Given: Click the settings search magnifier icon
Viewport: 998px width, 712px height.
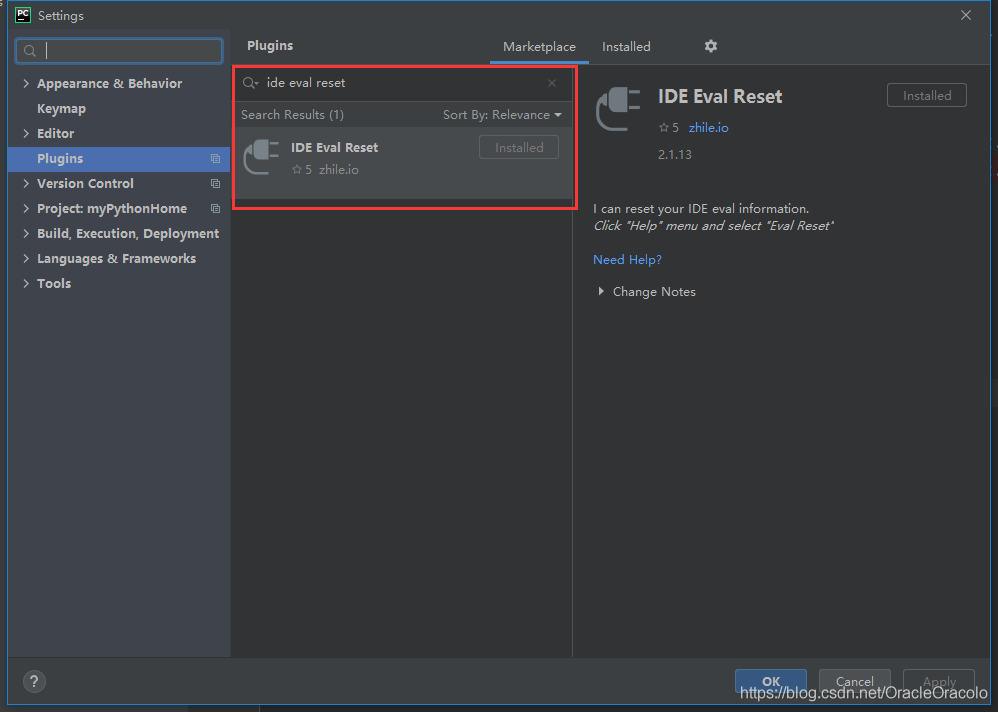Looking at the screenshot, I should click(29, 51).
